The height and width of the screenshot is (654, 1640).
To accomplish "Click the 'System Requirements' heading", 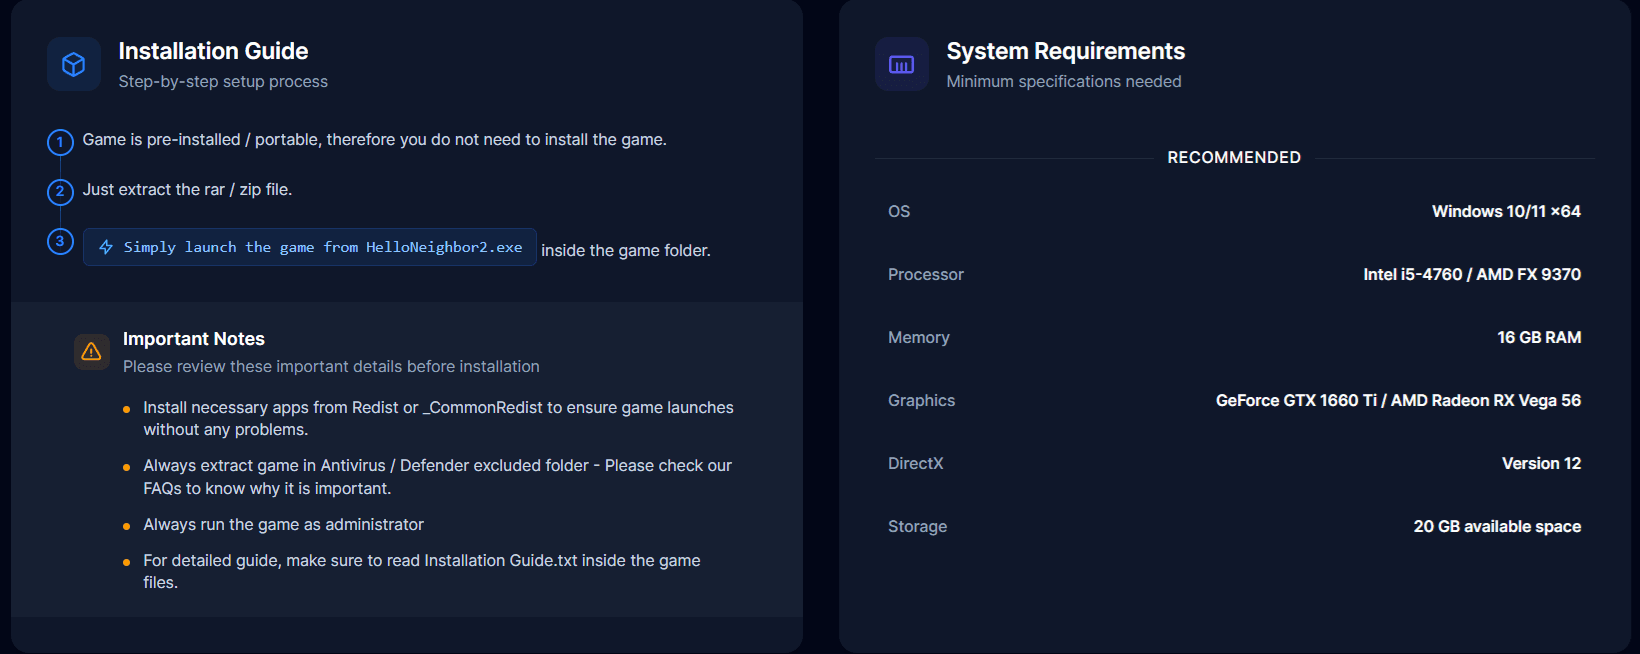I will point(1066,51).
